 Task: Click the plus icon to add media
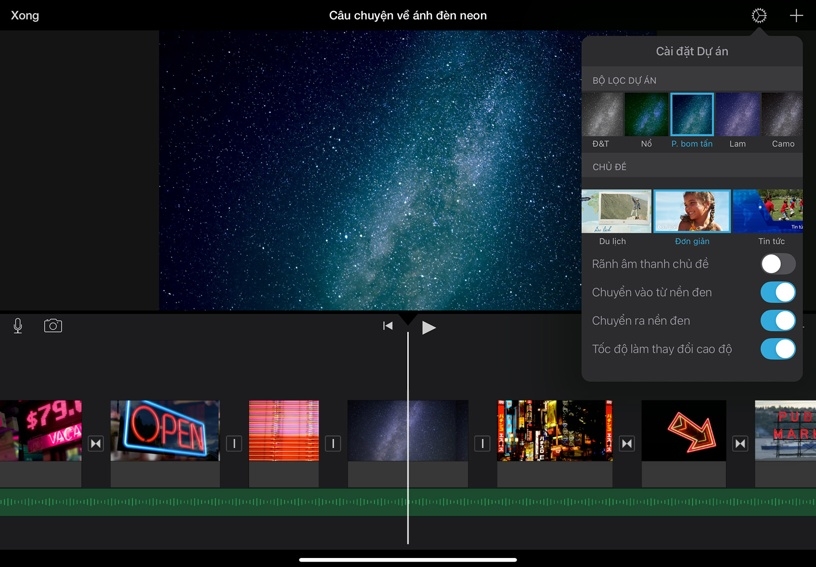pyautogui.click(x=796, y=16)
